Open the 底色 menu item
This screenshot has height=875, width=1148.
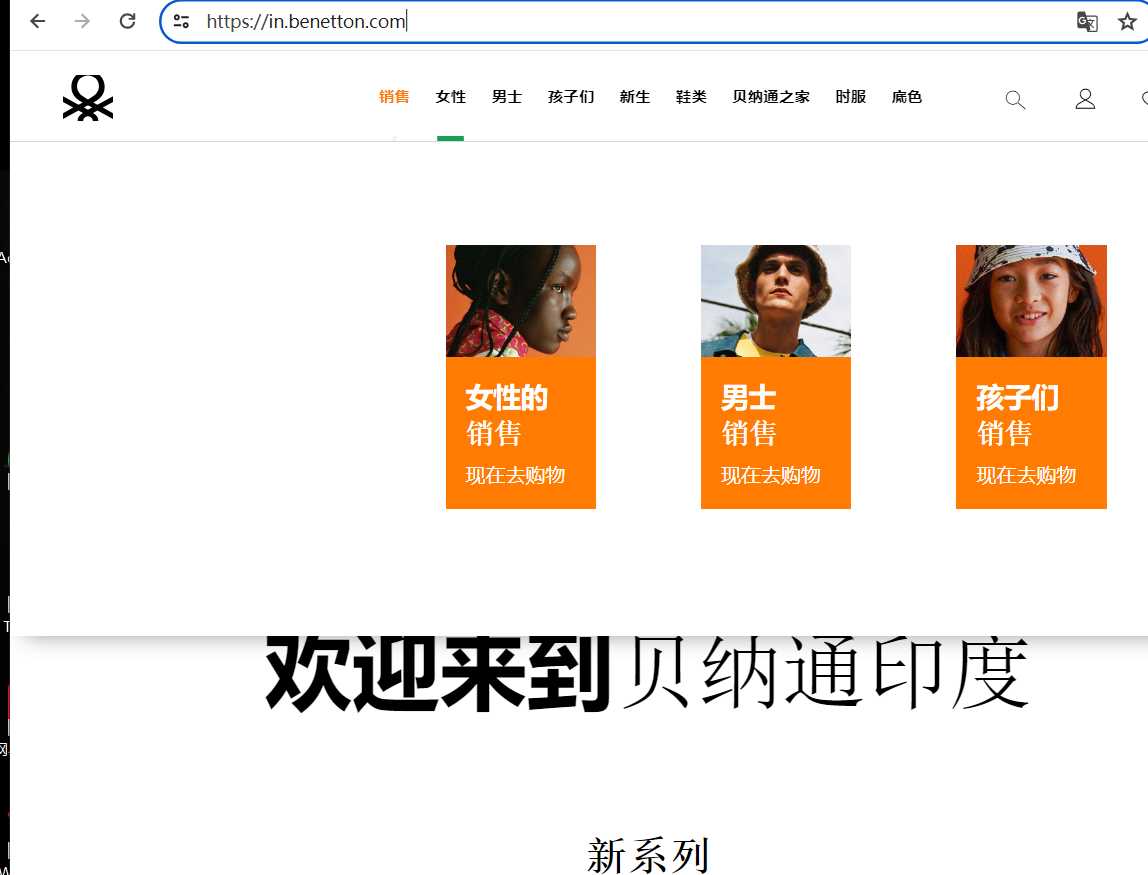(906, 97)
